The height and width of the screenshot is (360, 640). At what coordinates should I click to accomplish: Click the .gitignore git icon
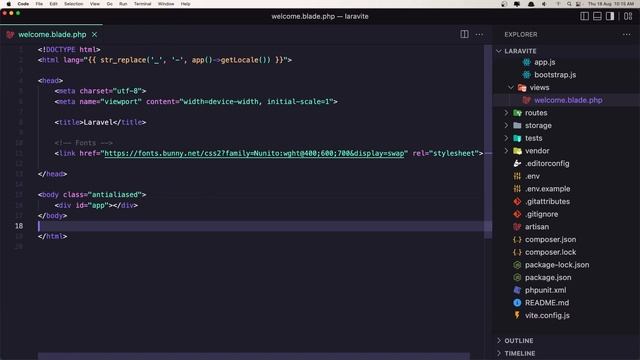click(x=517, y=214)
